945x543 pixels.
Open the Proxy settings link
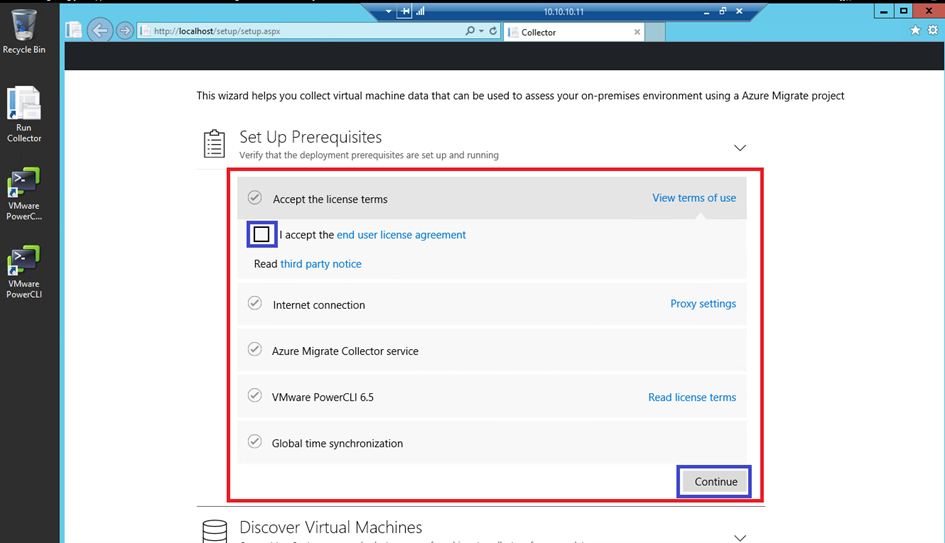coord(703,304)
